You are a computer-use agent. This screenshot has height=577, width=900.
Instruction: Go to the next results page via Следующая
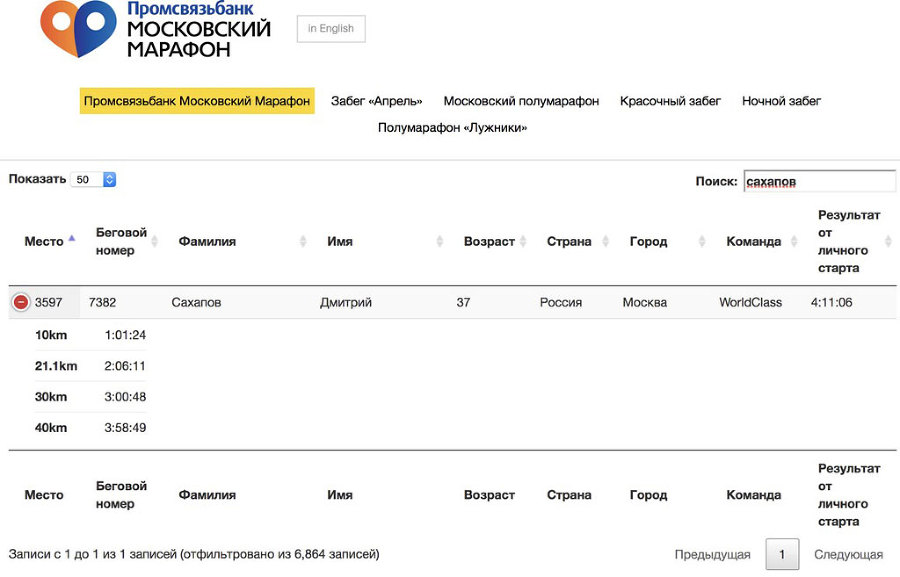click(x=849, y=554)
